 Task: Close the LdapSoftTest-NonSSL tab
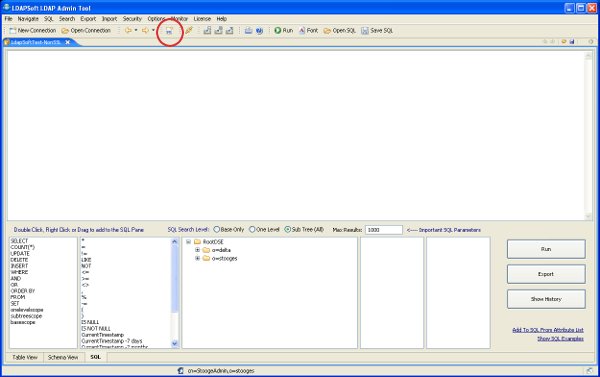pos(68,42)
